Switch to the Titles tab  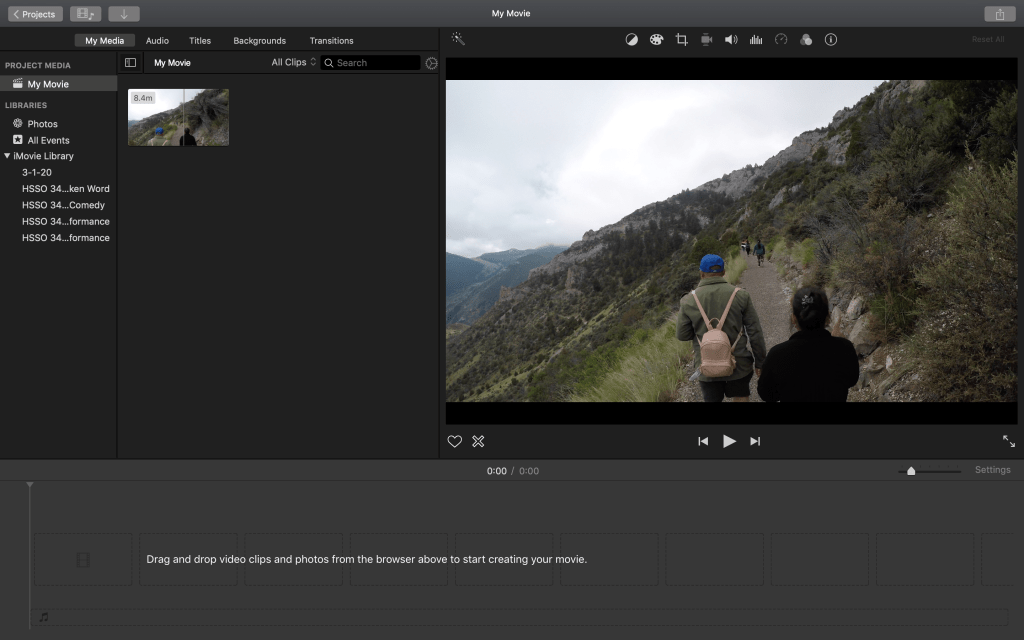tap(200, 41)
